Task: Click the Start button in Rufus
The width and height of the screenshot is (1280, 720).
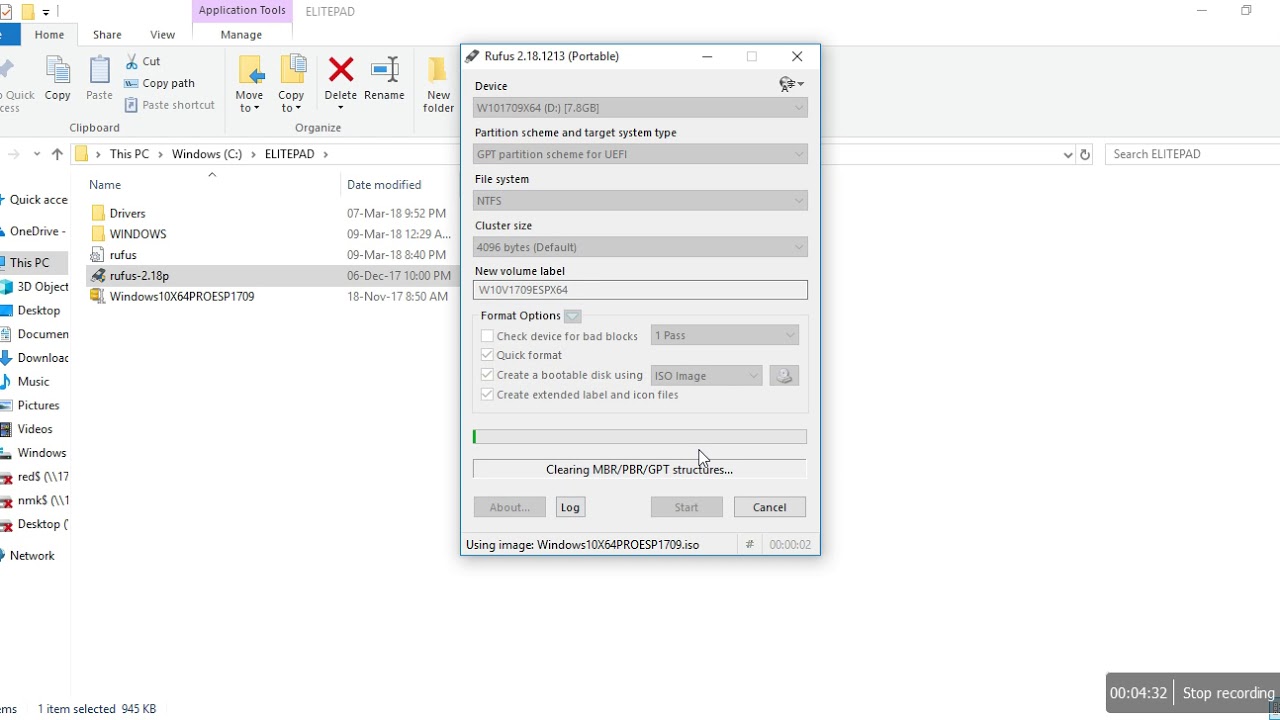Action: click(x=686, y=507)
